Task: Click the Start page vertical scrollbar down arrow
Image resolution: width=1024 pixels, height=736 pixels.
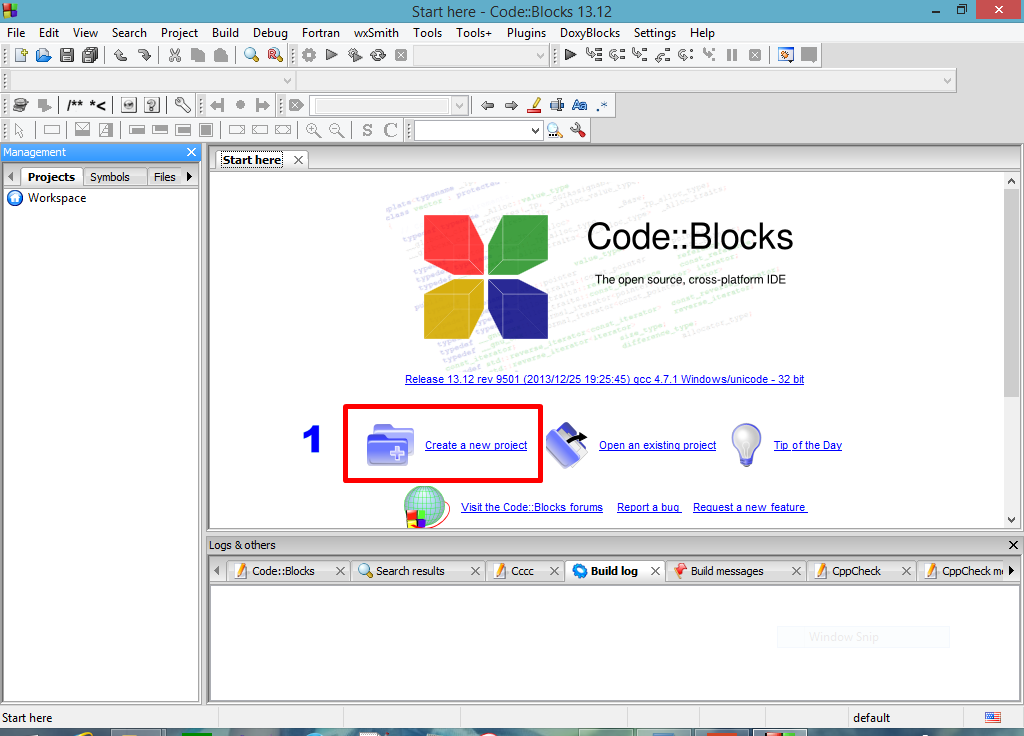Action: point(1011,520)
